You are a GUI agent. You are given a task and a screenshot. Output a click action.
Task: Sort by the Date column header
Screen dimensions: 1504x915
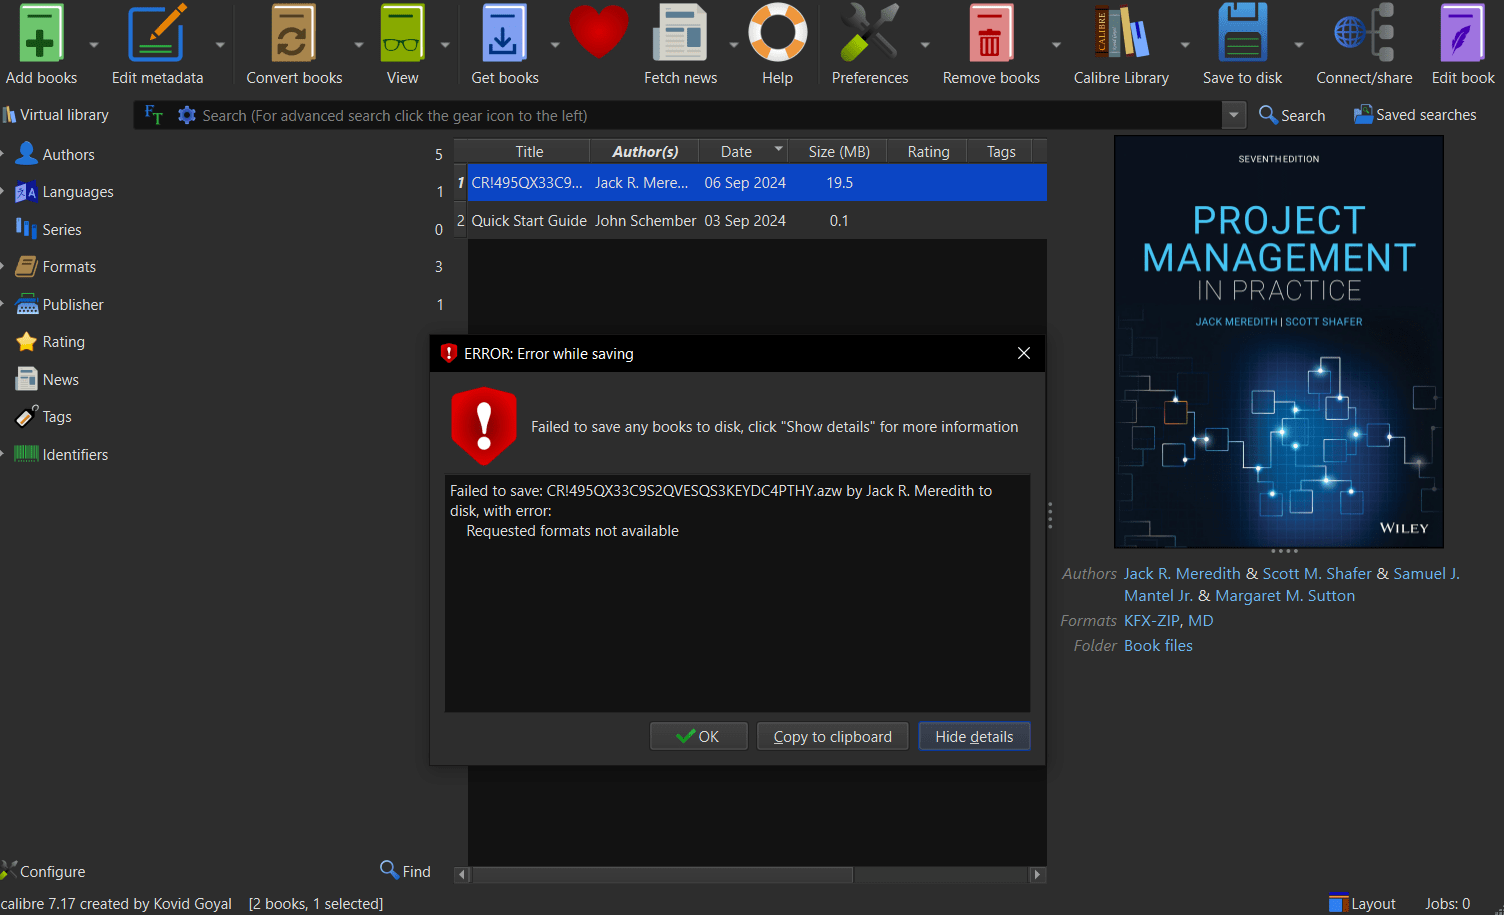tap(743, 151)
